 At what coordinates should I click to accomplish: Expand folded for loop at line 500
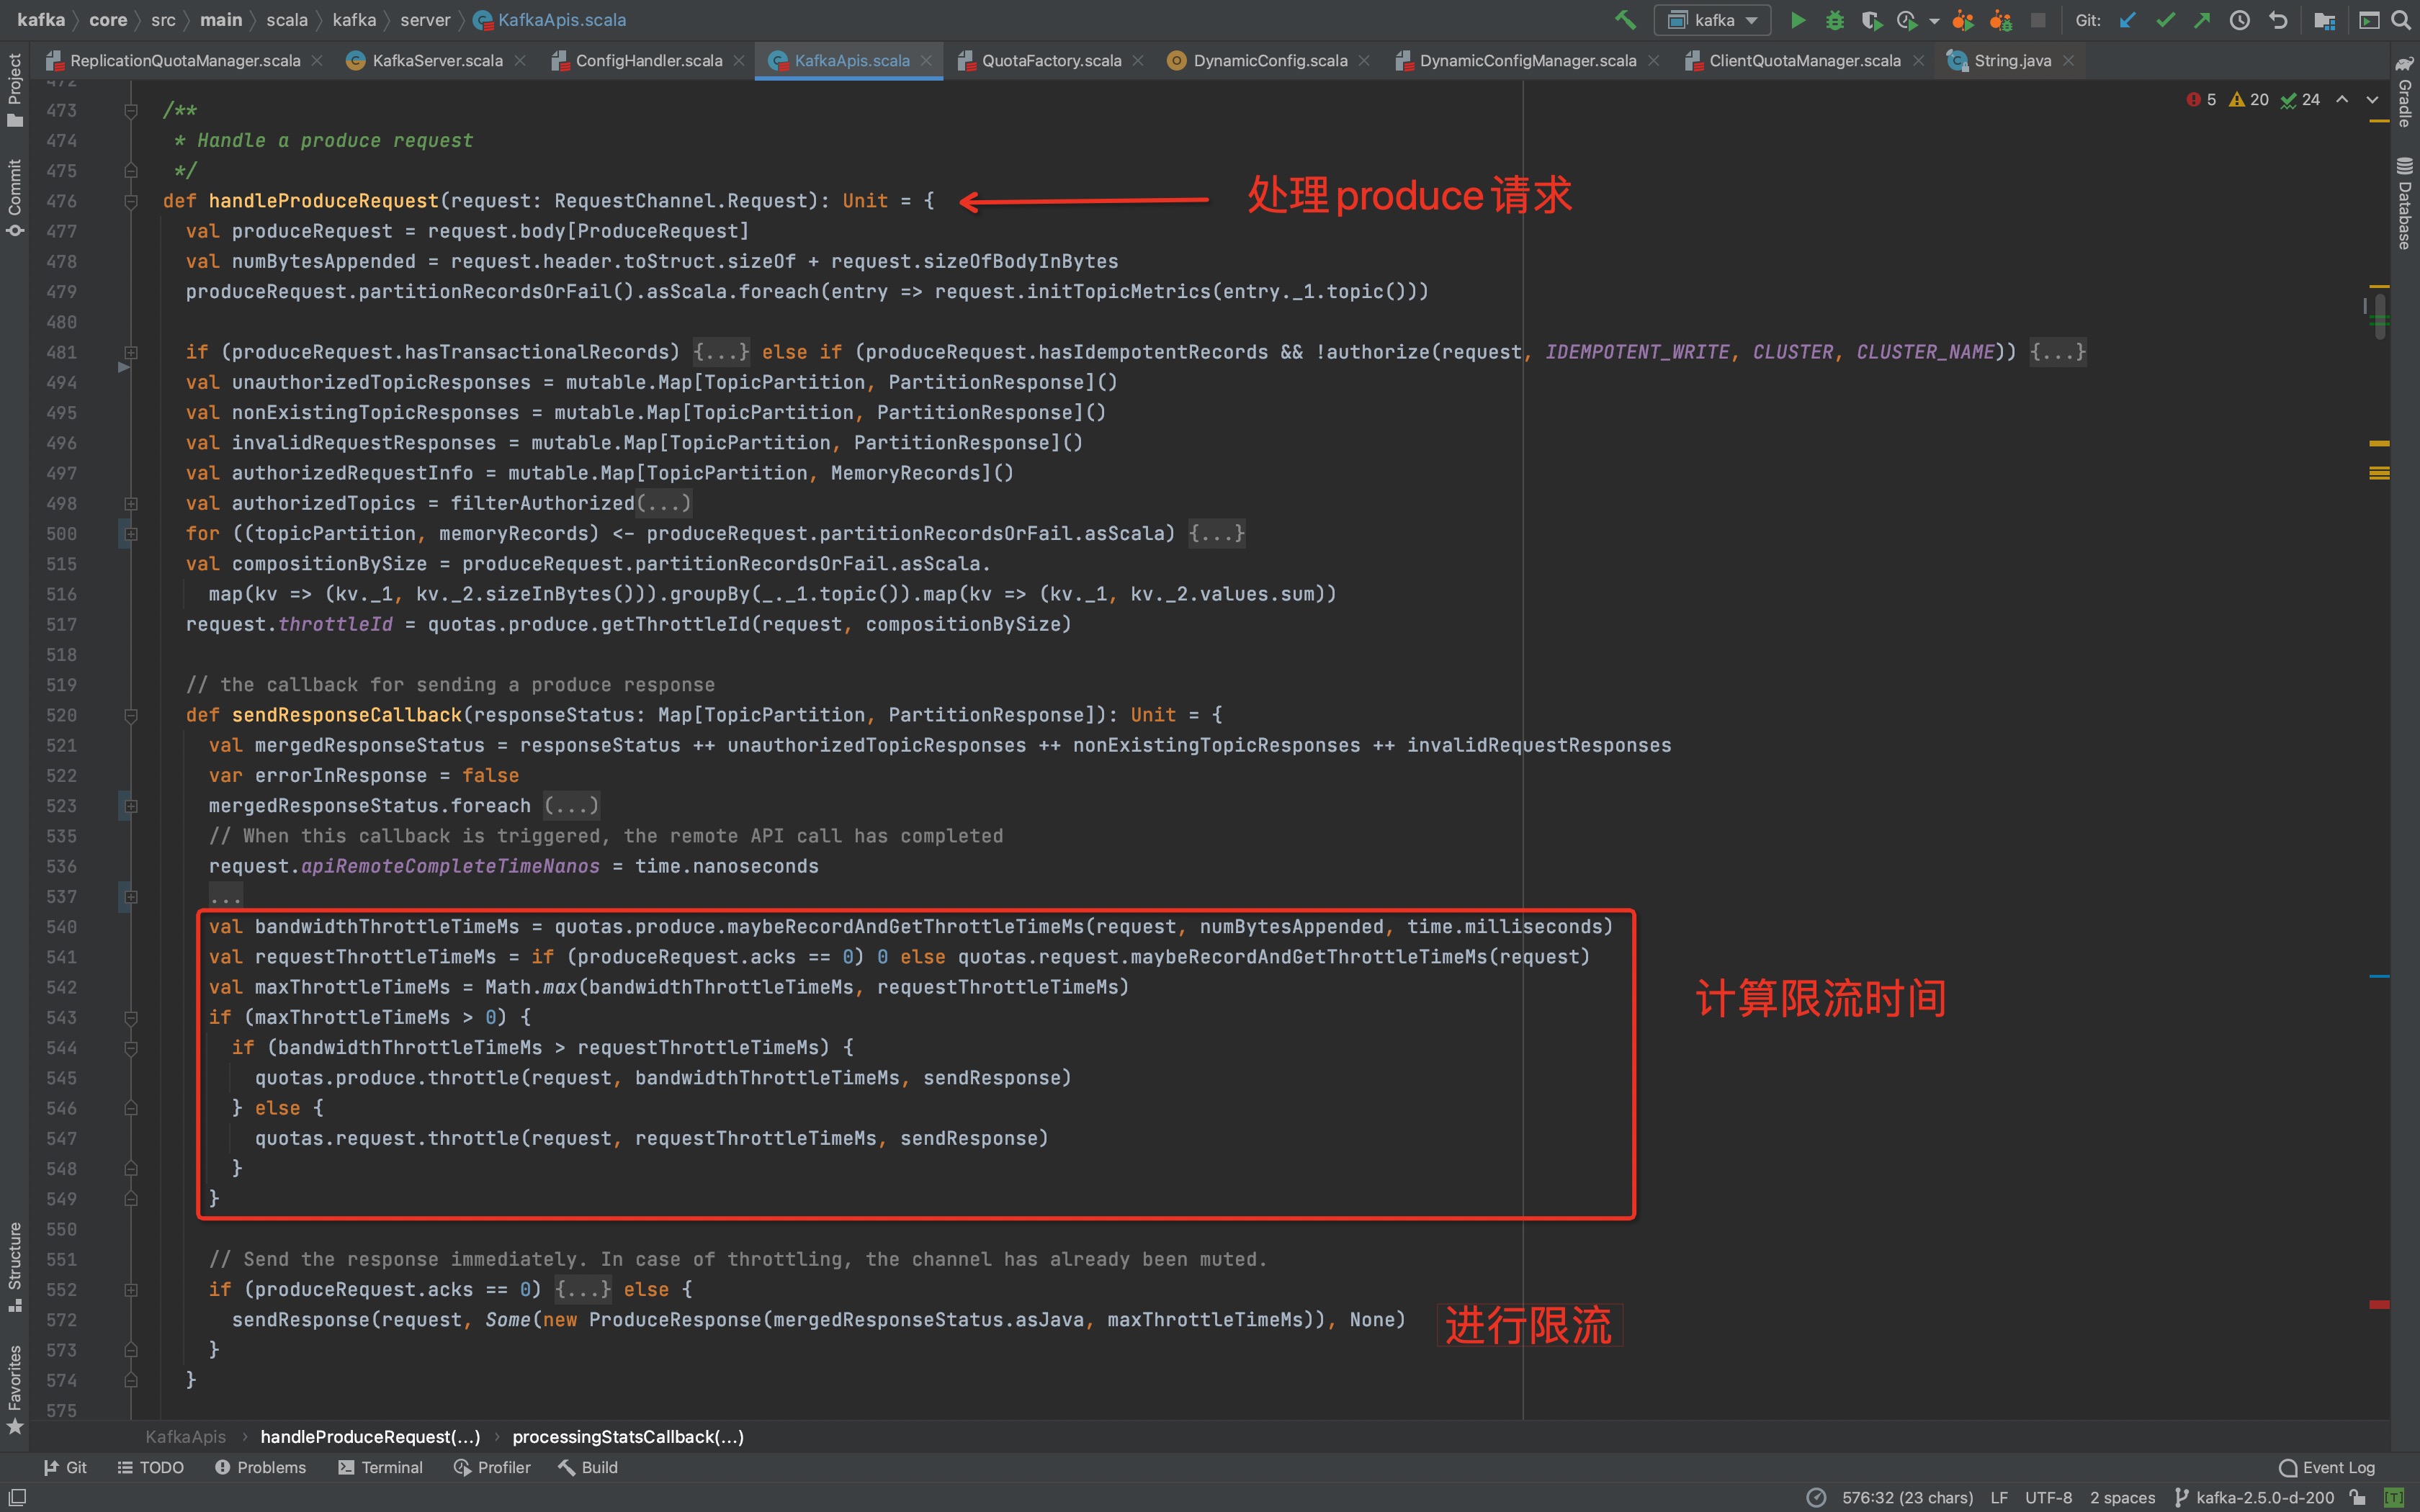click(131, 534)
